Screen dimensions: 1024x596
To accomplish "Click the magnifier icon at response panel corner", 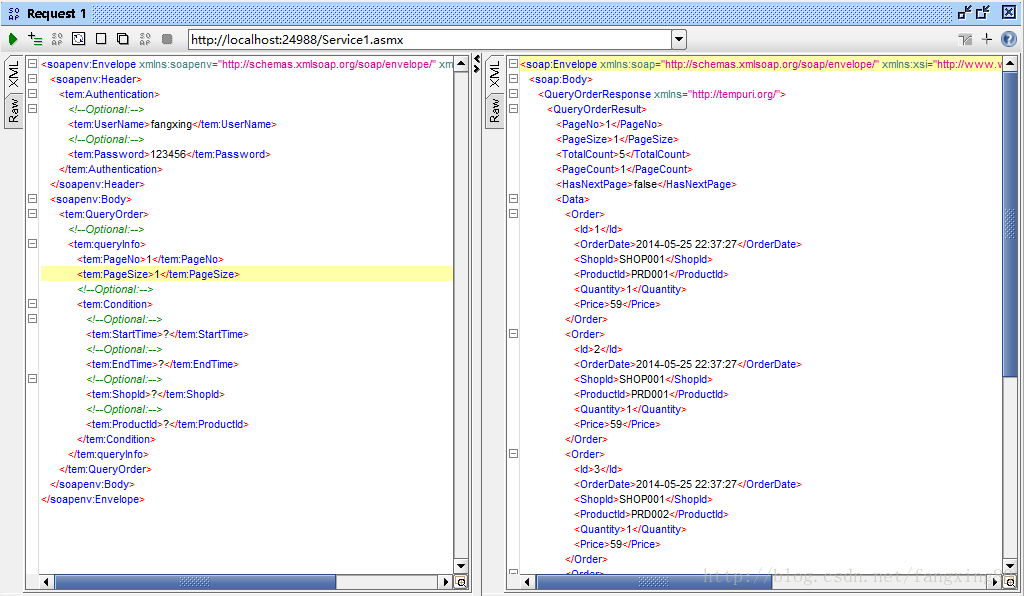I will [x=1010, y=582].
